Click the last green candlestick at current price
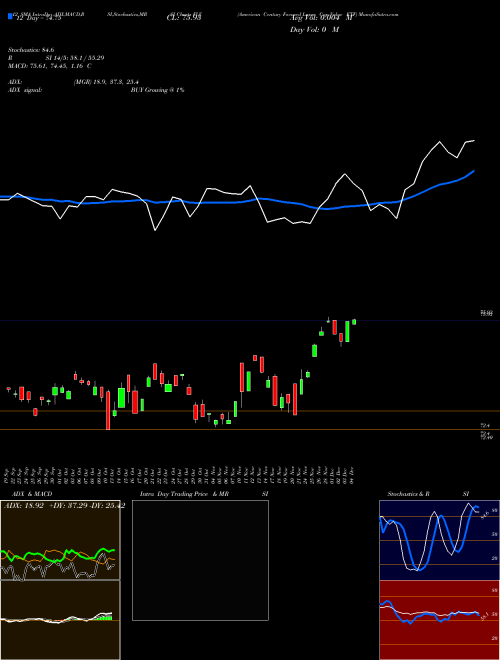The image size is (500, 660). pos(354,322)
